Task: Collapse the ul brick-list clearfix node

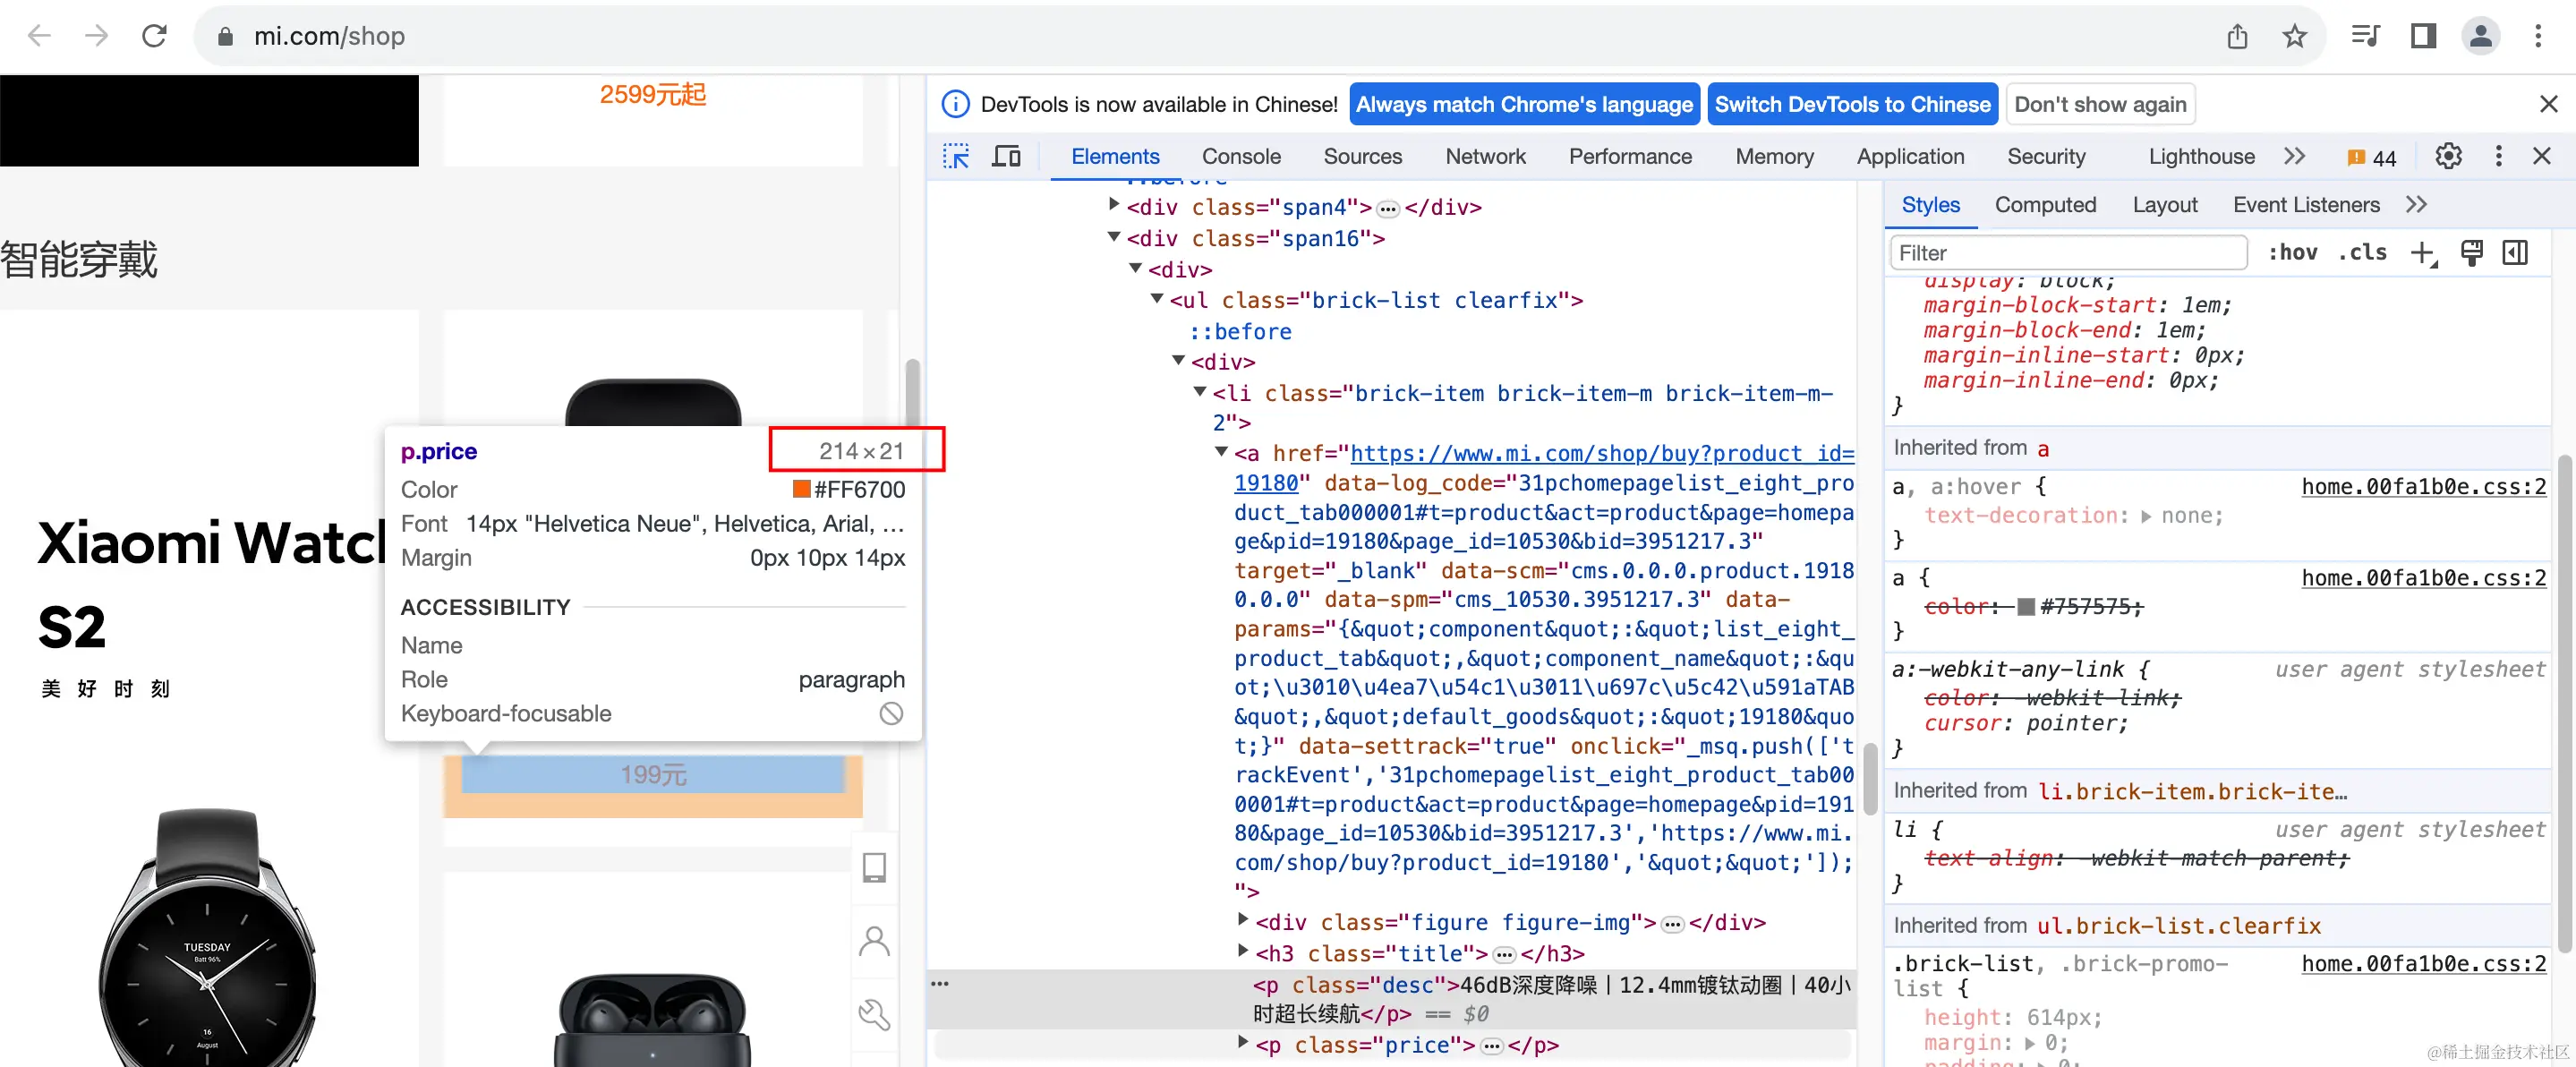Action: pyautogui.click(x=1157, y=299)
